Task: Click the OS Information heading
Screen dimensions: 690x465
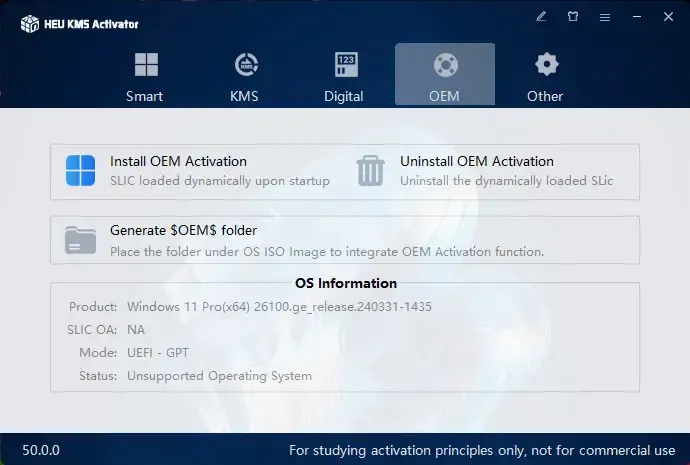Action: tap(346, 283)
